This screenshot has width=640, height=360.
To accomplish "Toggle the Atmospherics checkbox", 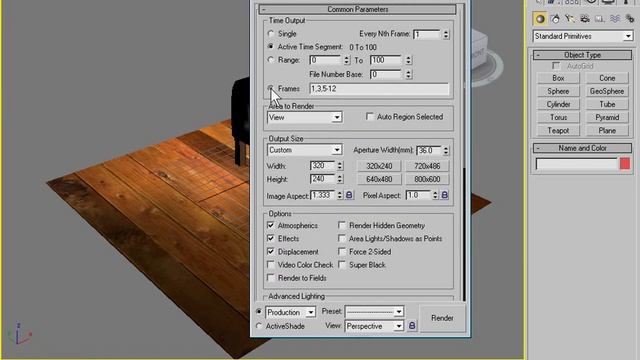I will [x=271, y=225].
